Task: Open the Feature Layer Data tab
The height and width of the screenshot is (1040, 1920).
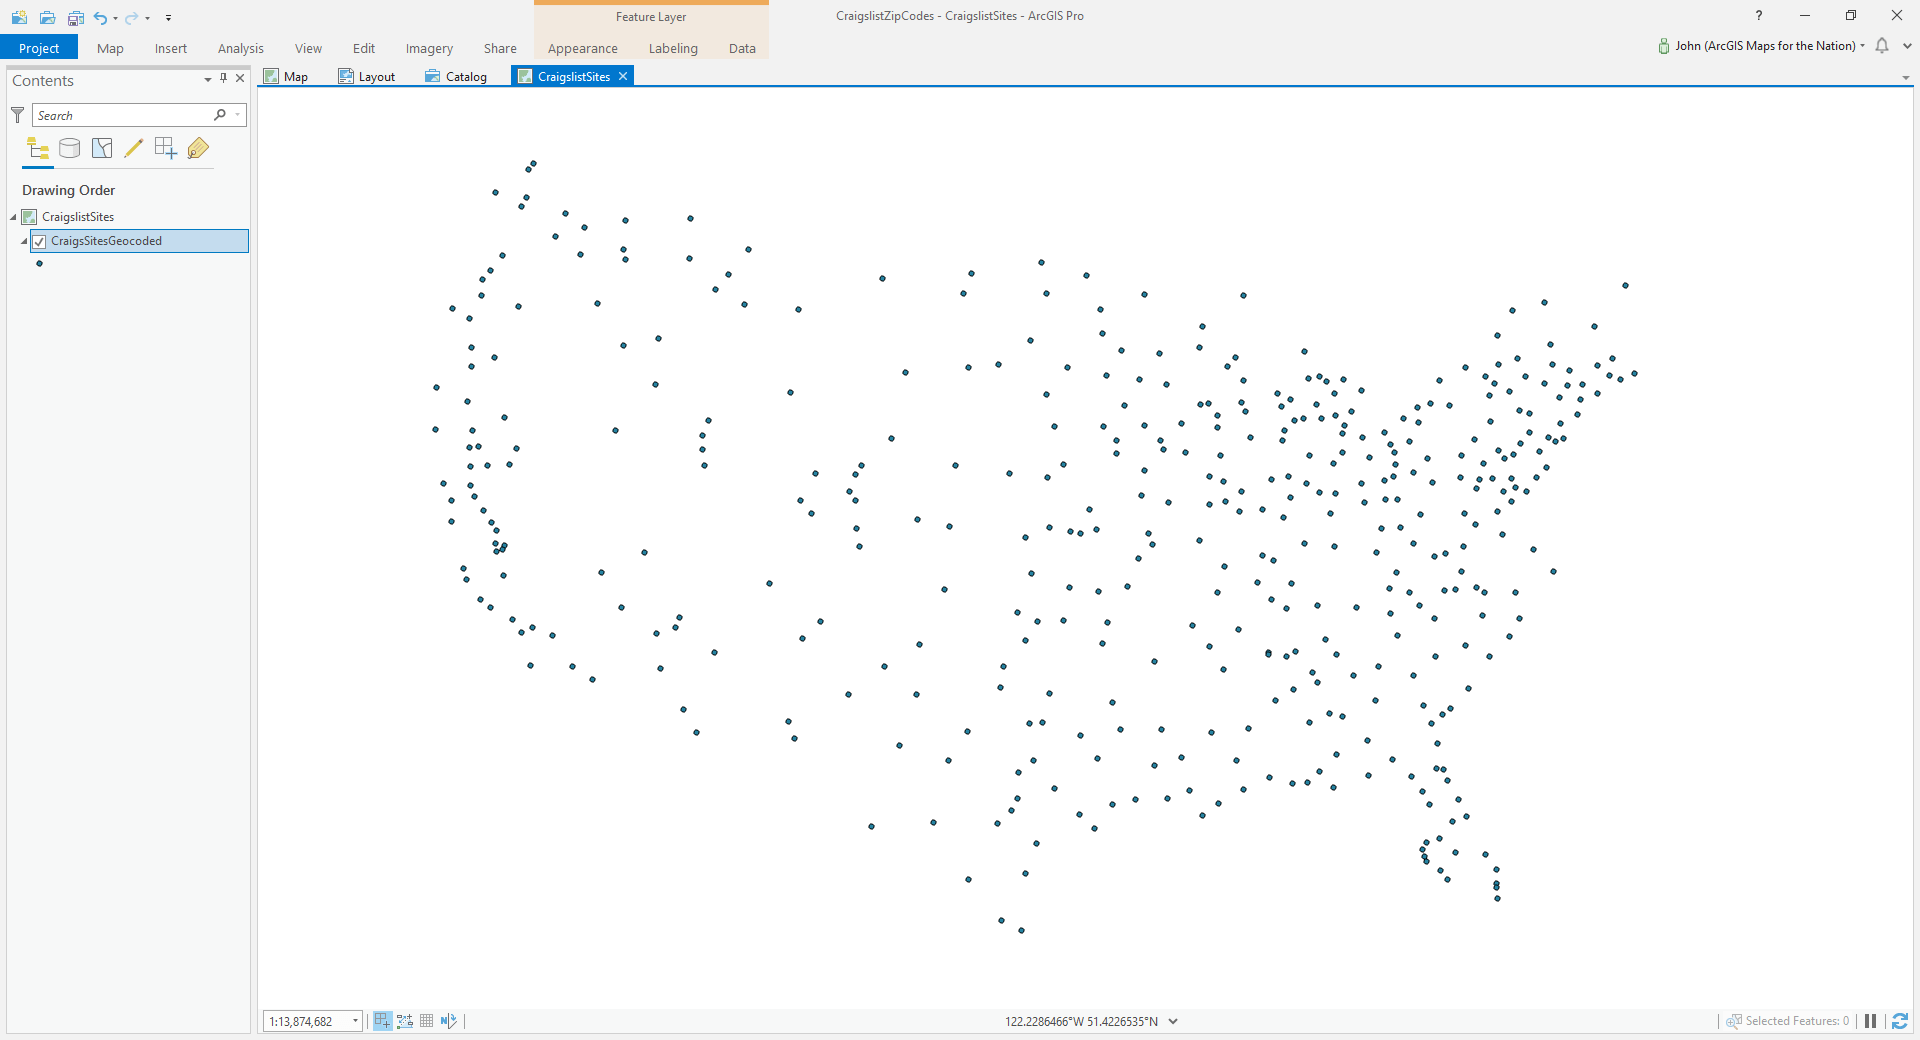Action: [x=742, y=48]
